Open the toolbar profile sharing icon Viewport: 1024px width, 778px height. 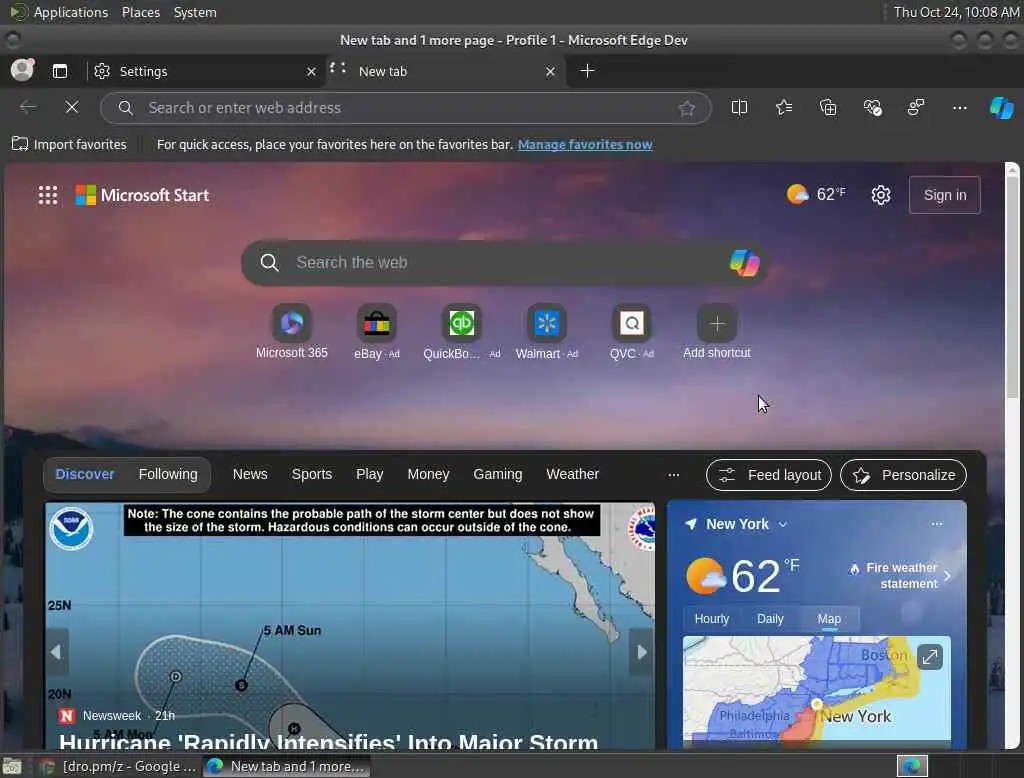[916, 107]
